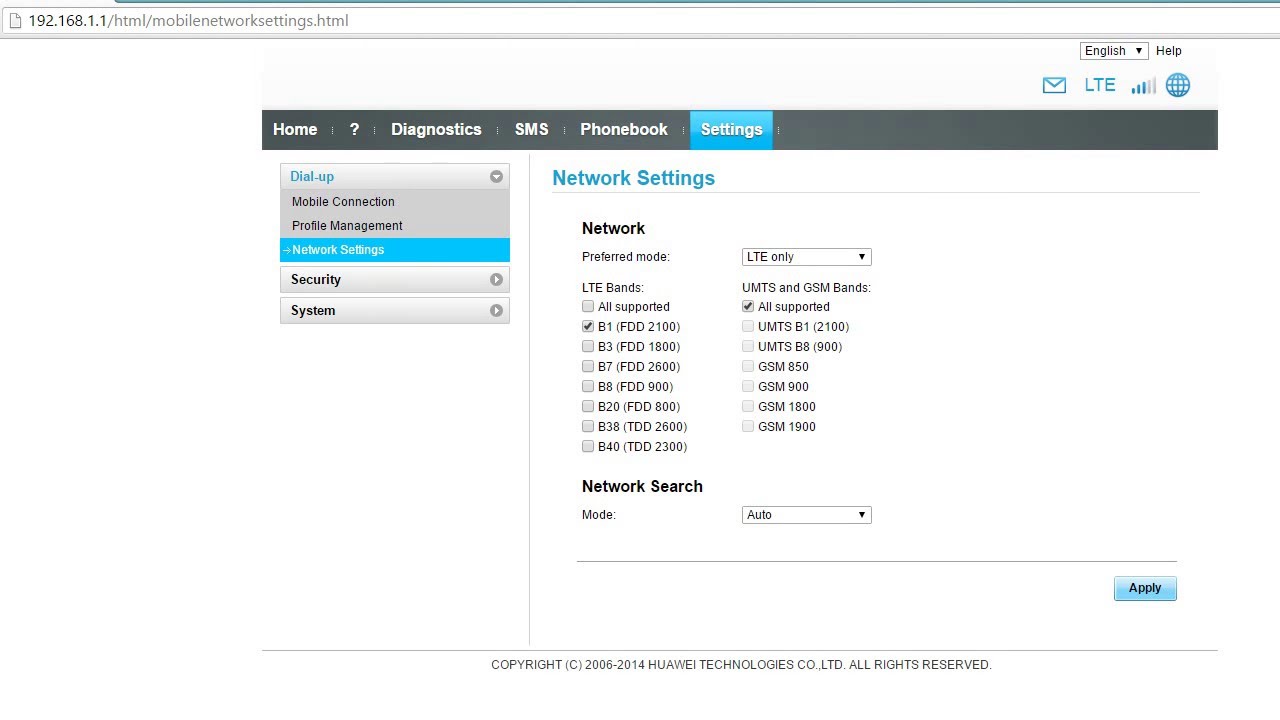Tick the B40 (TDD 2300) checkbox
Viewport: 1280px width, 720px height.
point(588,447)
